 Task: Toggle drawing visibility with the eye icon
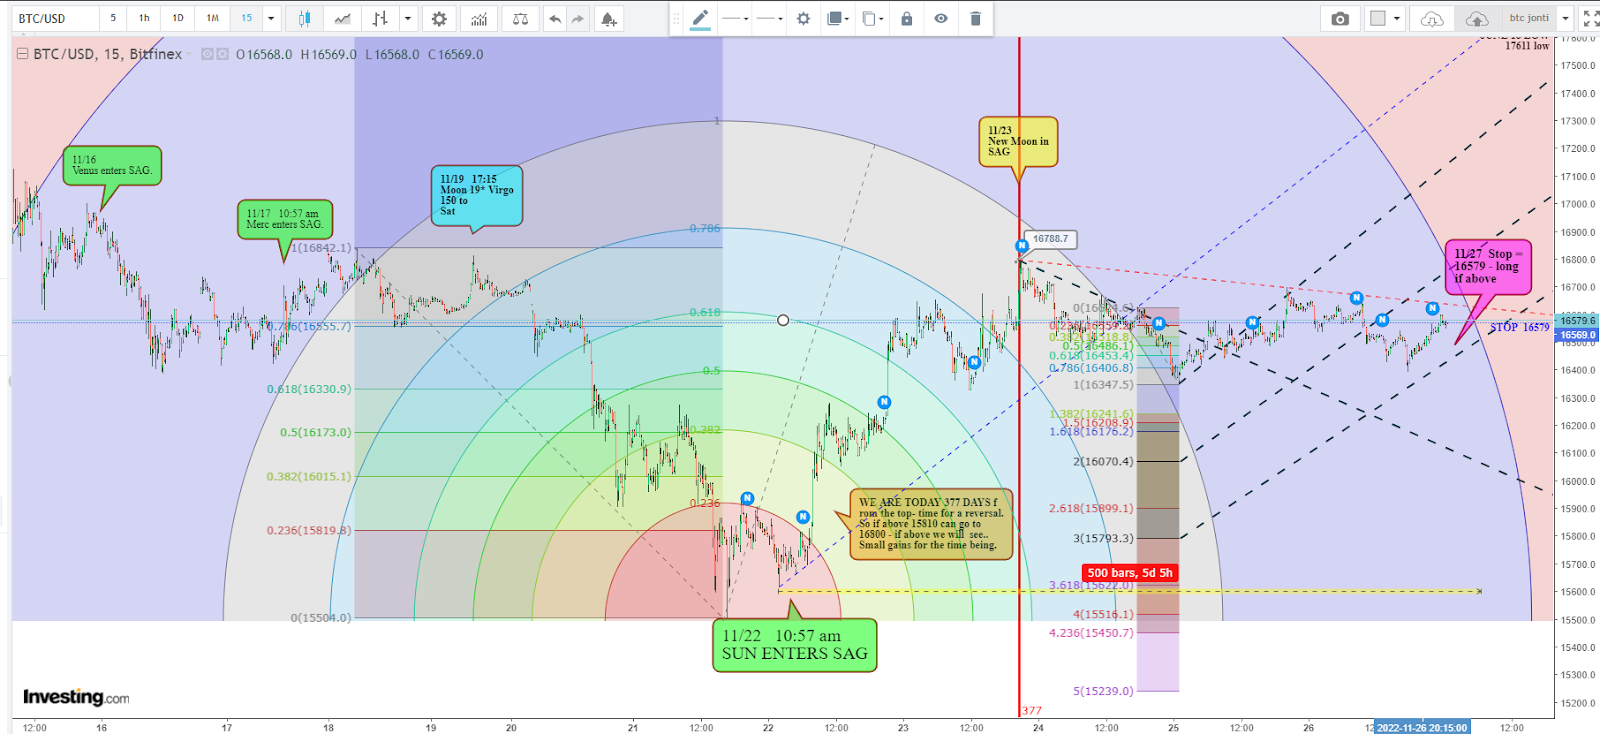(x=941, y=18)
